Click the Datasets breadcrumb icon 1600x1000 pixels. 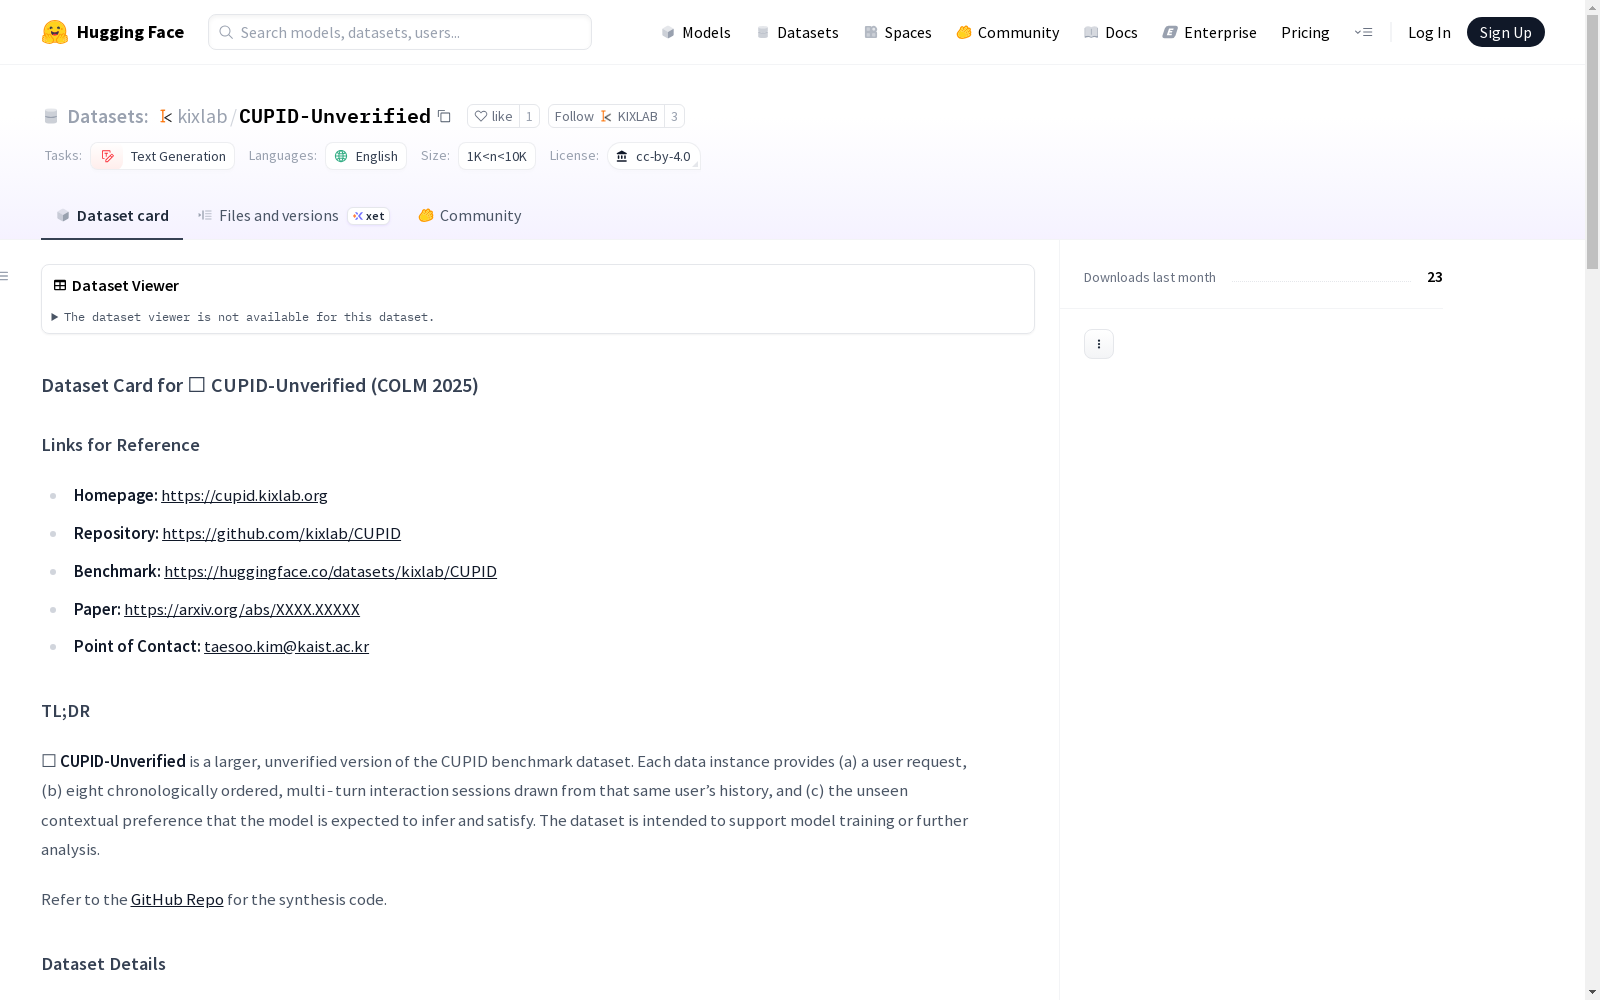pyautogui.click(x=51, y=117)
